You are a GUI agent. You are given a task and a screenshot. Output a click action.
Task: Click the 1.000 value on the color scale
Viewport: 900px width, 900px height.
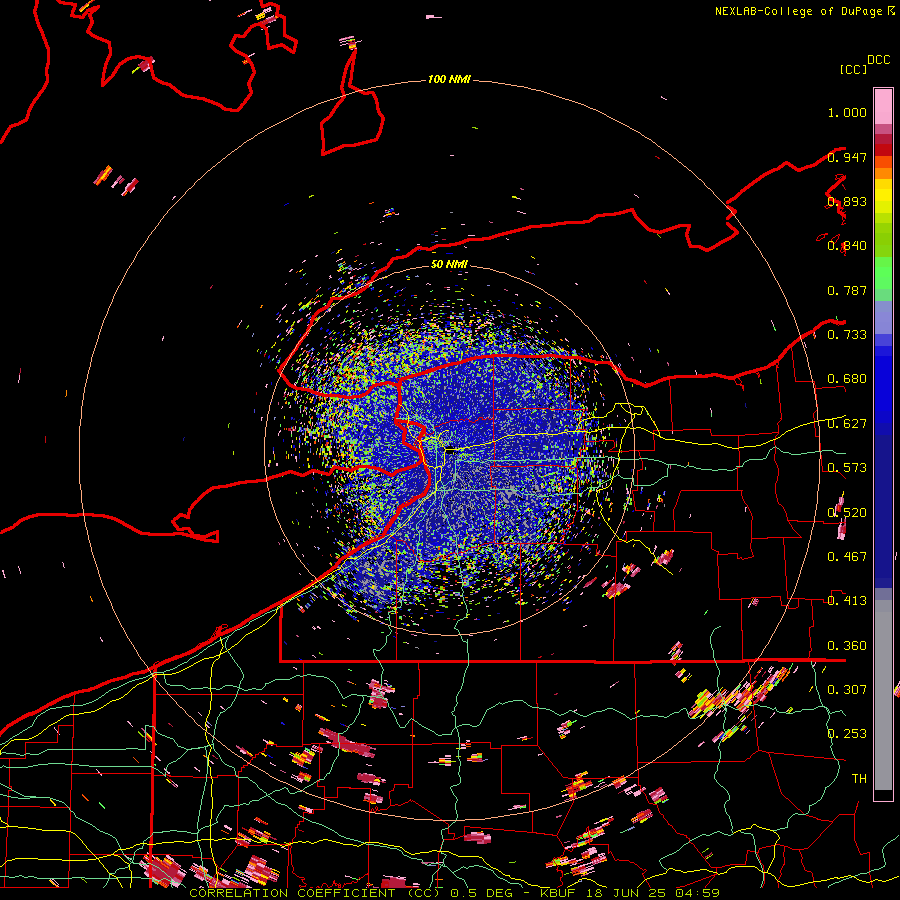click(847, 112)
